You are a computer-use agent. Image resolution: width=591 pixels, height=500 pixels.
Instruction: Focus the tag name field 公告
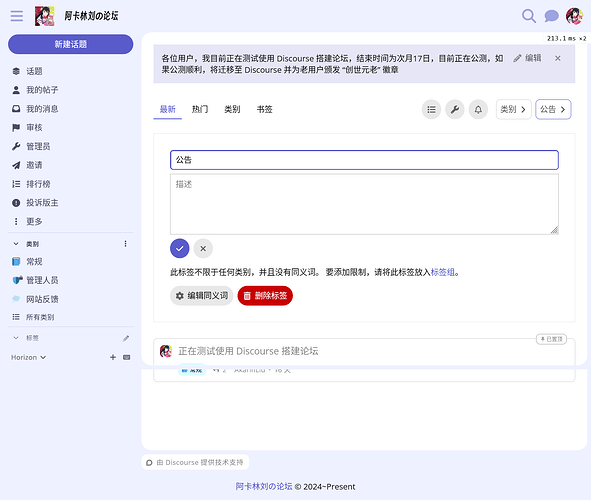(364, 160)
